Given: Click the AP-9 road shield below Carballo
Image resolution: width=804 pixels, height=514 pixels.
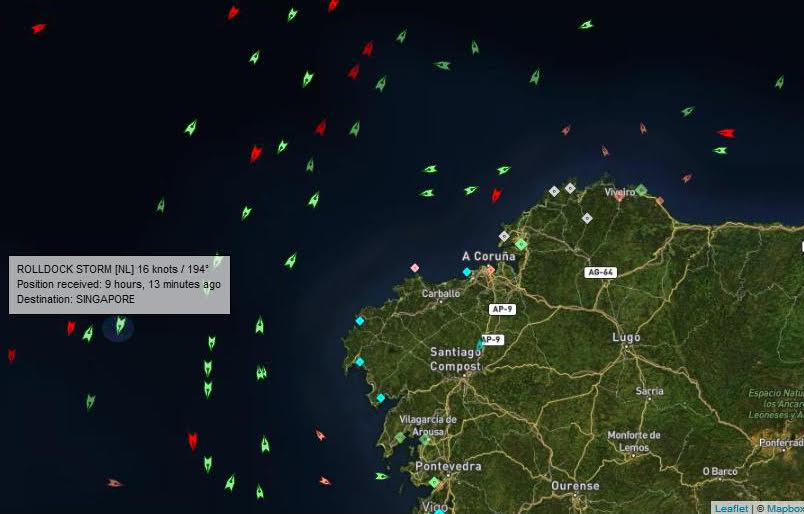Looking at the screenshot, I should (502, 309).
